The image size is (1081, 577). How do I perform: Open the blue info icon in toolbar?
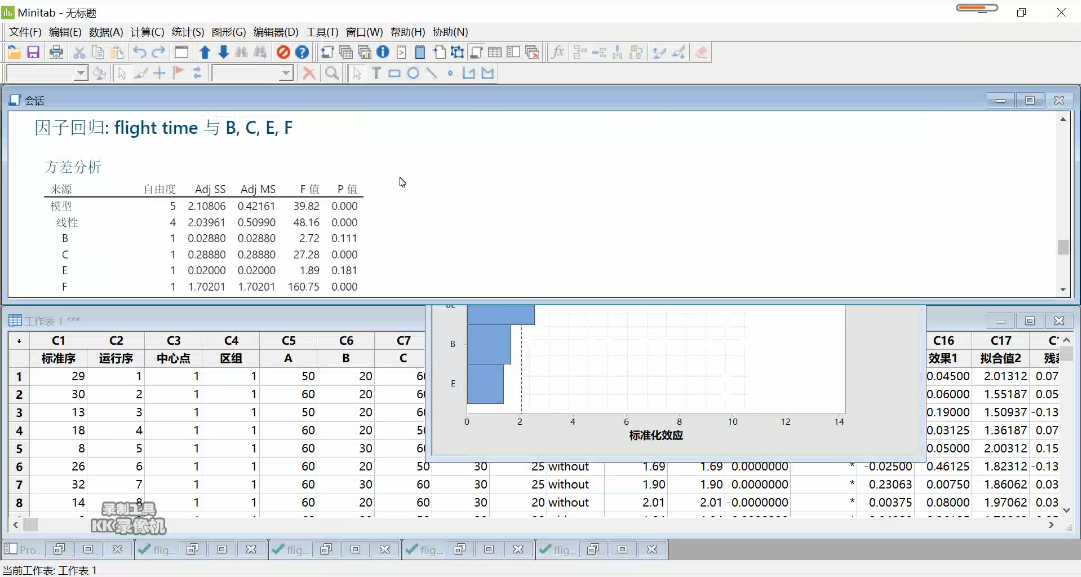pyautogui.click(x=383, y=52)
